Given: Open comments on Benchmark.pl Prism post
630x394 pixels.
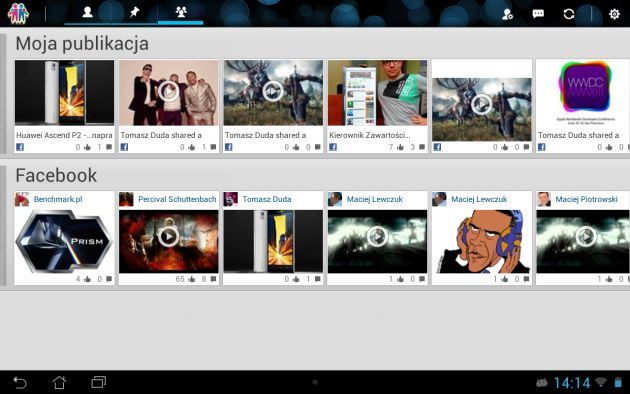Looking at the screenshot, I should click(x=109, y=279).
